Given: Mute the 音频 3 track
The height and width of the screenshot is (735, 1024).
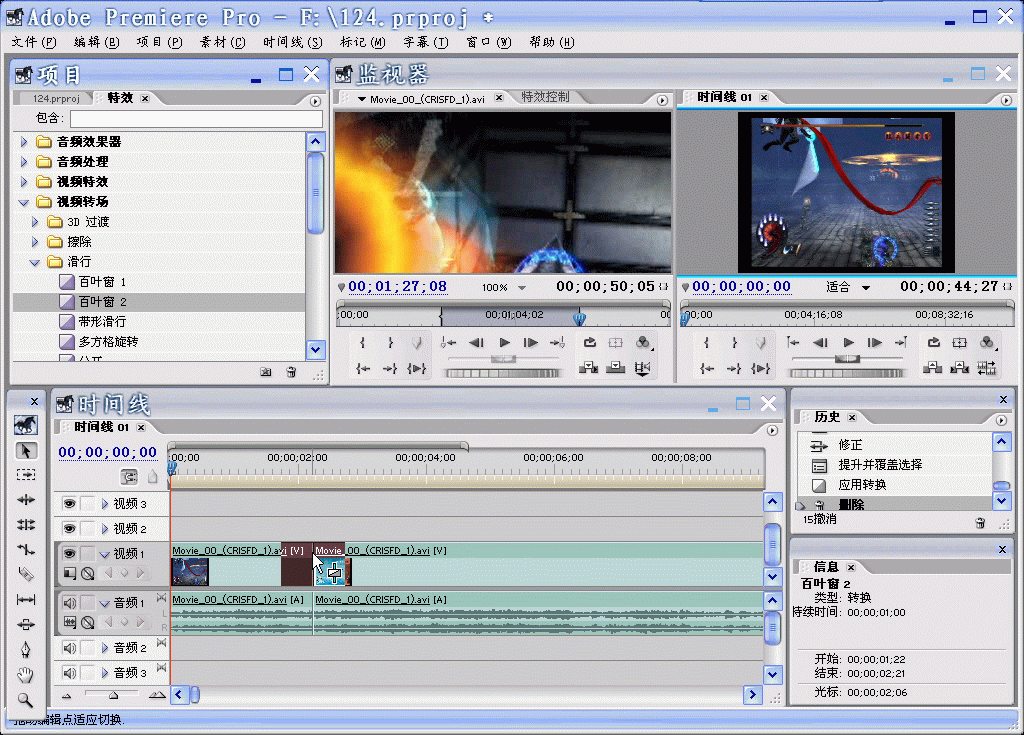Looking at the screenshot, I should (69, 672).
